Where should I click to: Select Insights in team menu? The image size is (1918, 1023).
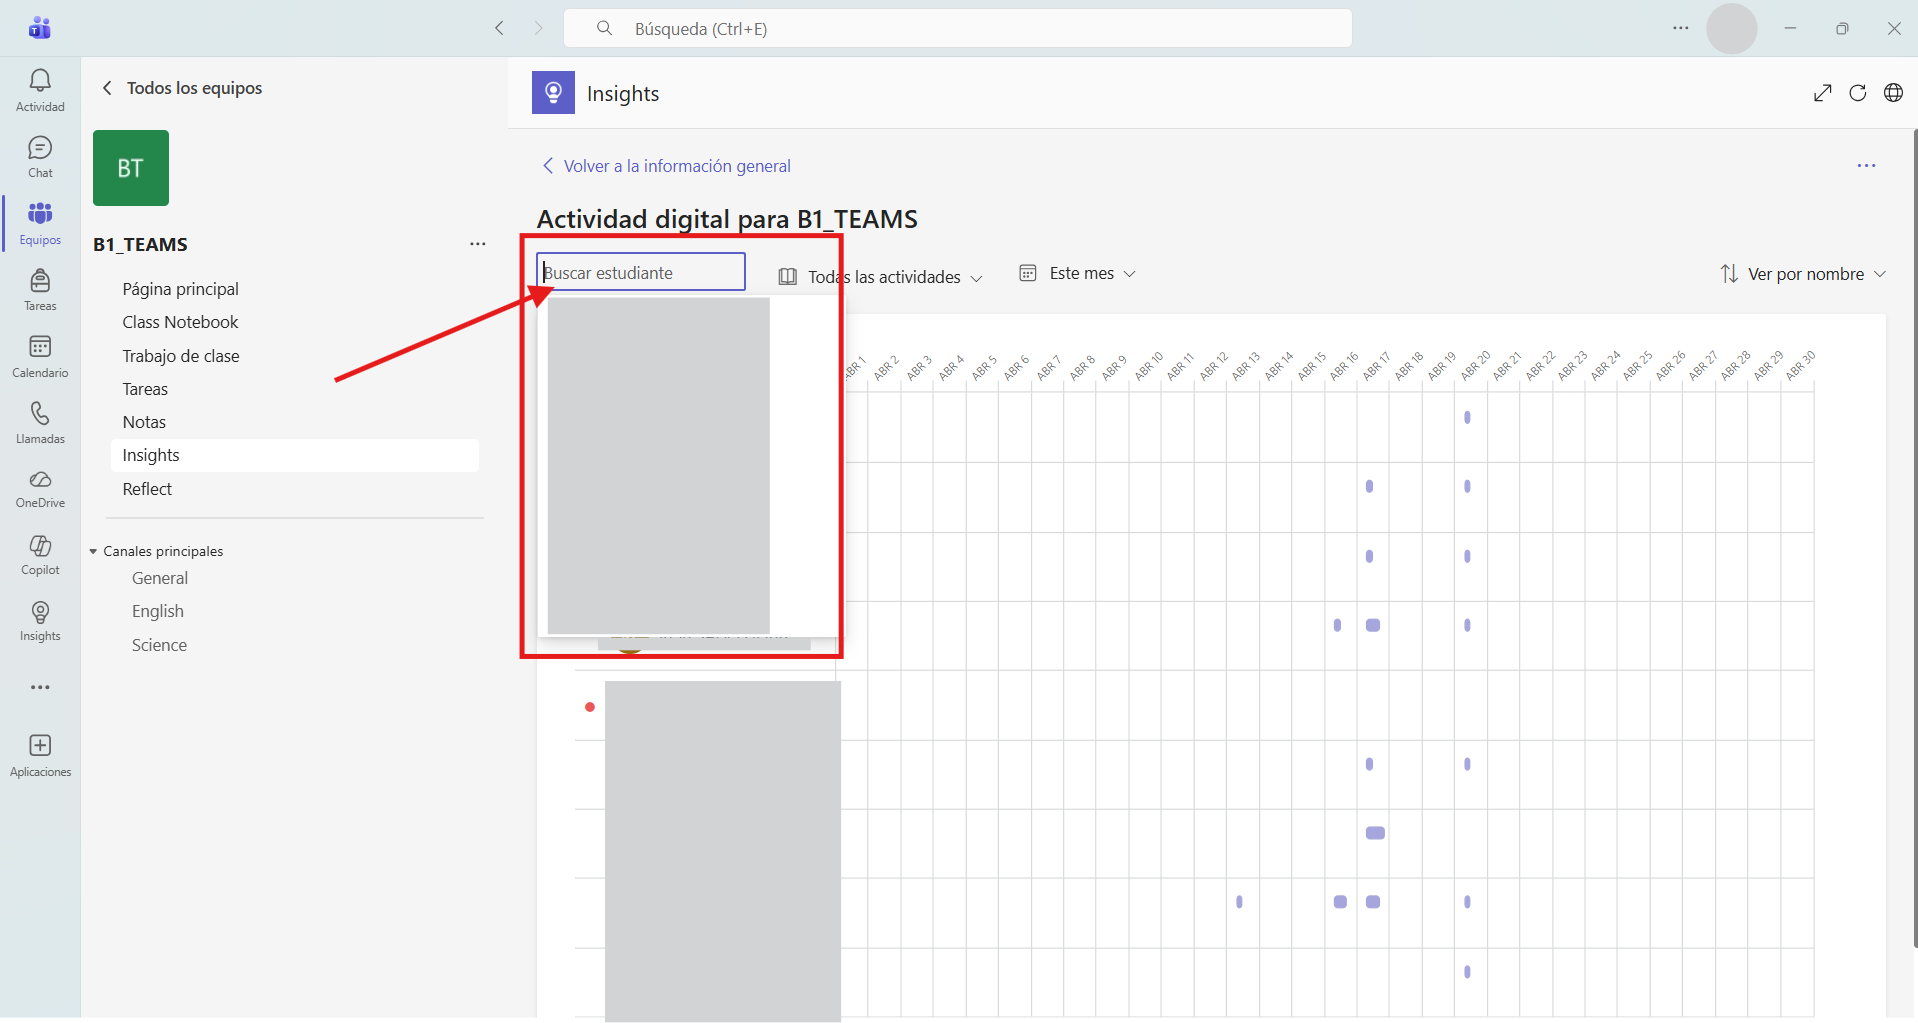295,455
